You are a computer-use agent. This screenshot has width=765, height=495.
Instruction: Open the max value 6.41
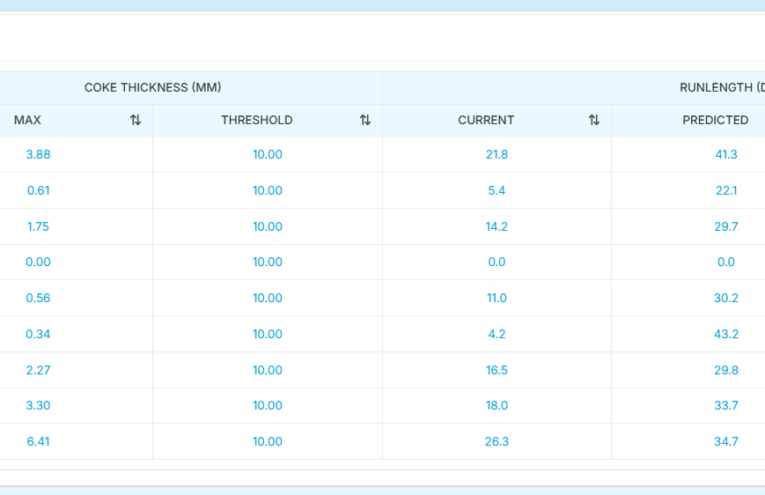38,441
